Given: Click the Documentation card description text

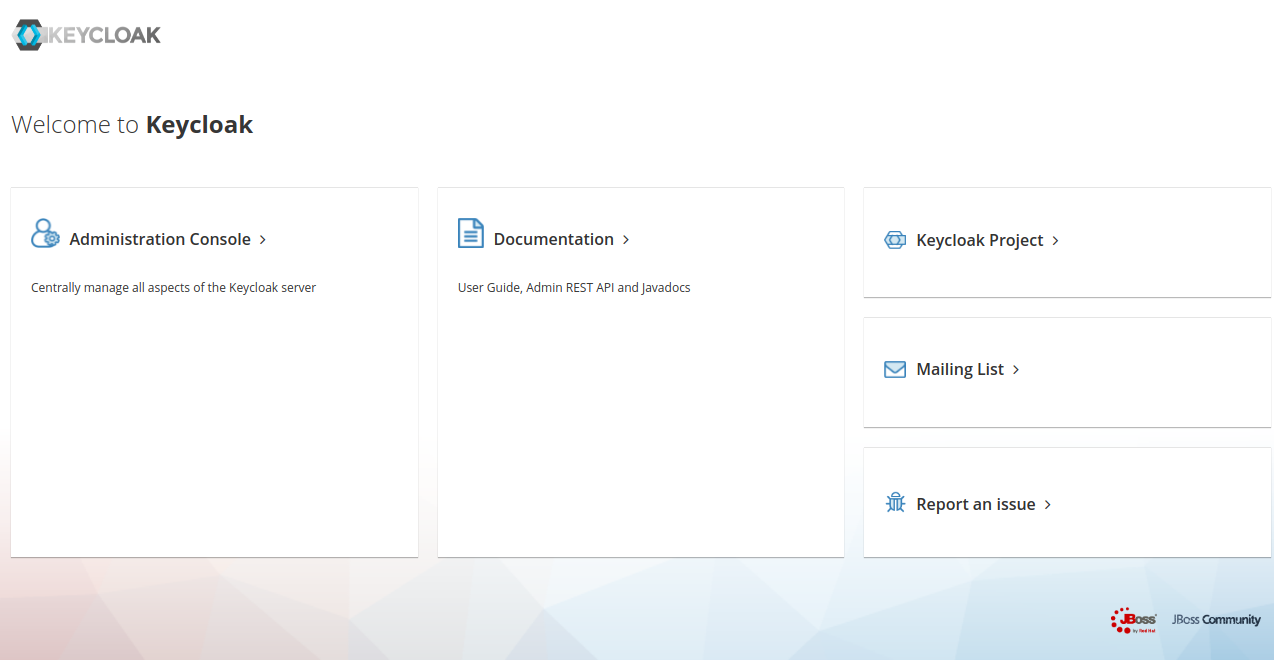Looking at the screenshot, I should click(x=573, y=287).
